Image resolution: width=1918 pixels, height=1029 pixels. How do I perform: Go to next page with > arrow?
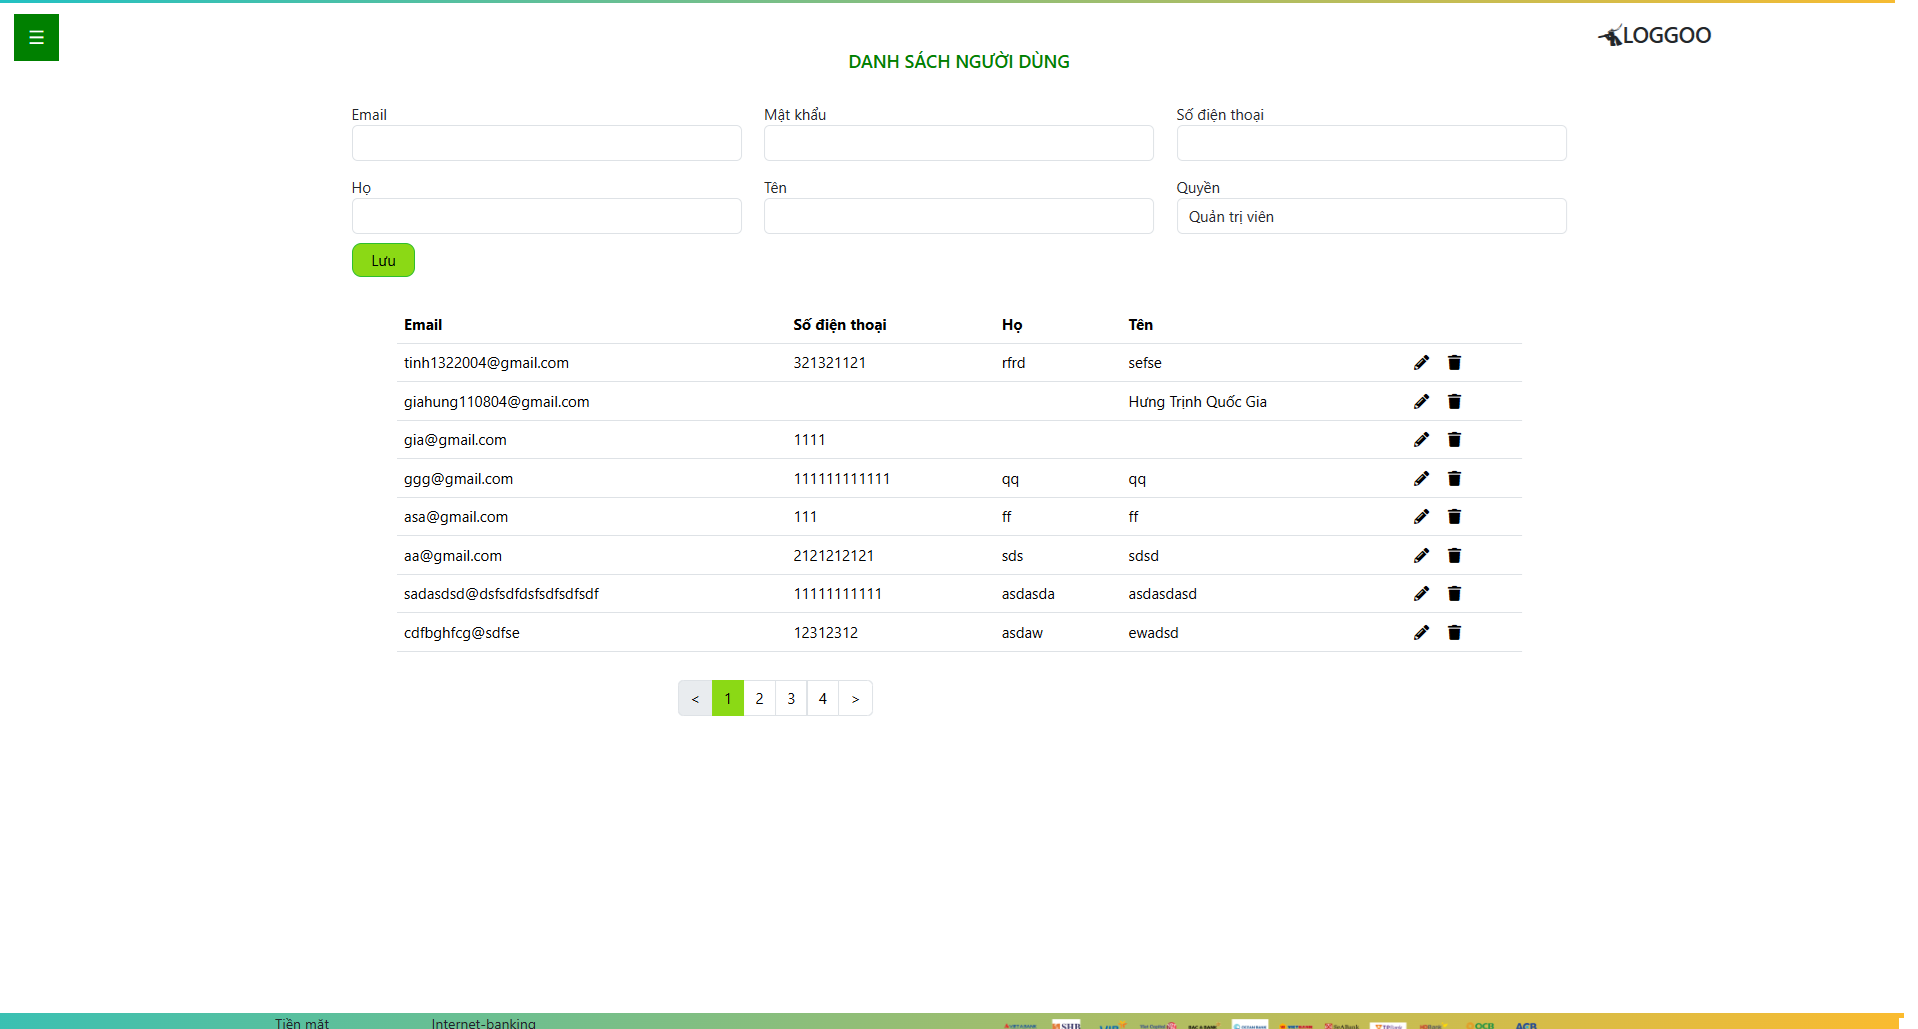855,698
